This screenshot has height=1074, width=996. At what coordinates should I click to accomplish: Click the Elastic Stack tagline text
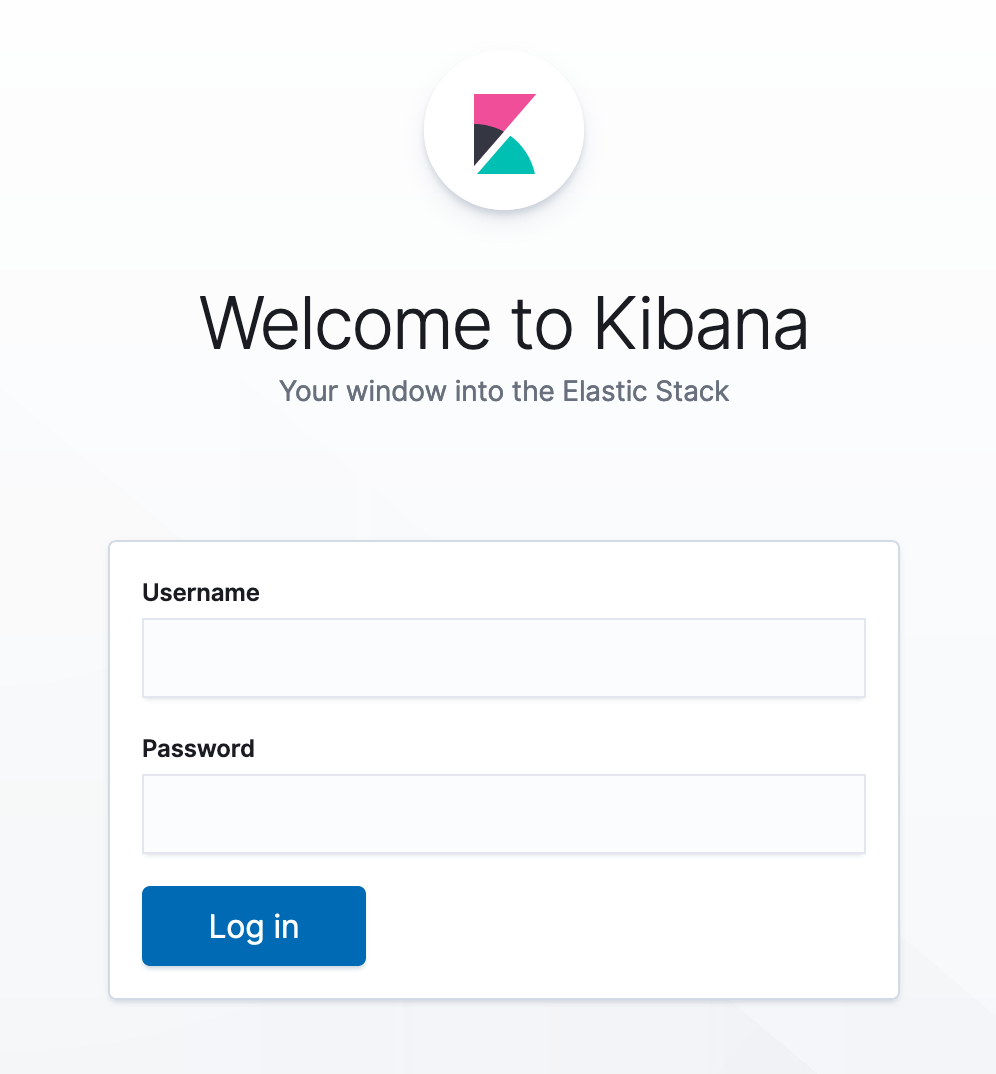504,391
